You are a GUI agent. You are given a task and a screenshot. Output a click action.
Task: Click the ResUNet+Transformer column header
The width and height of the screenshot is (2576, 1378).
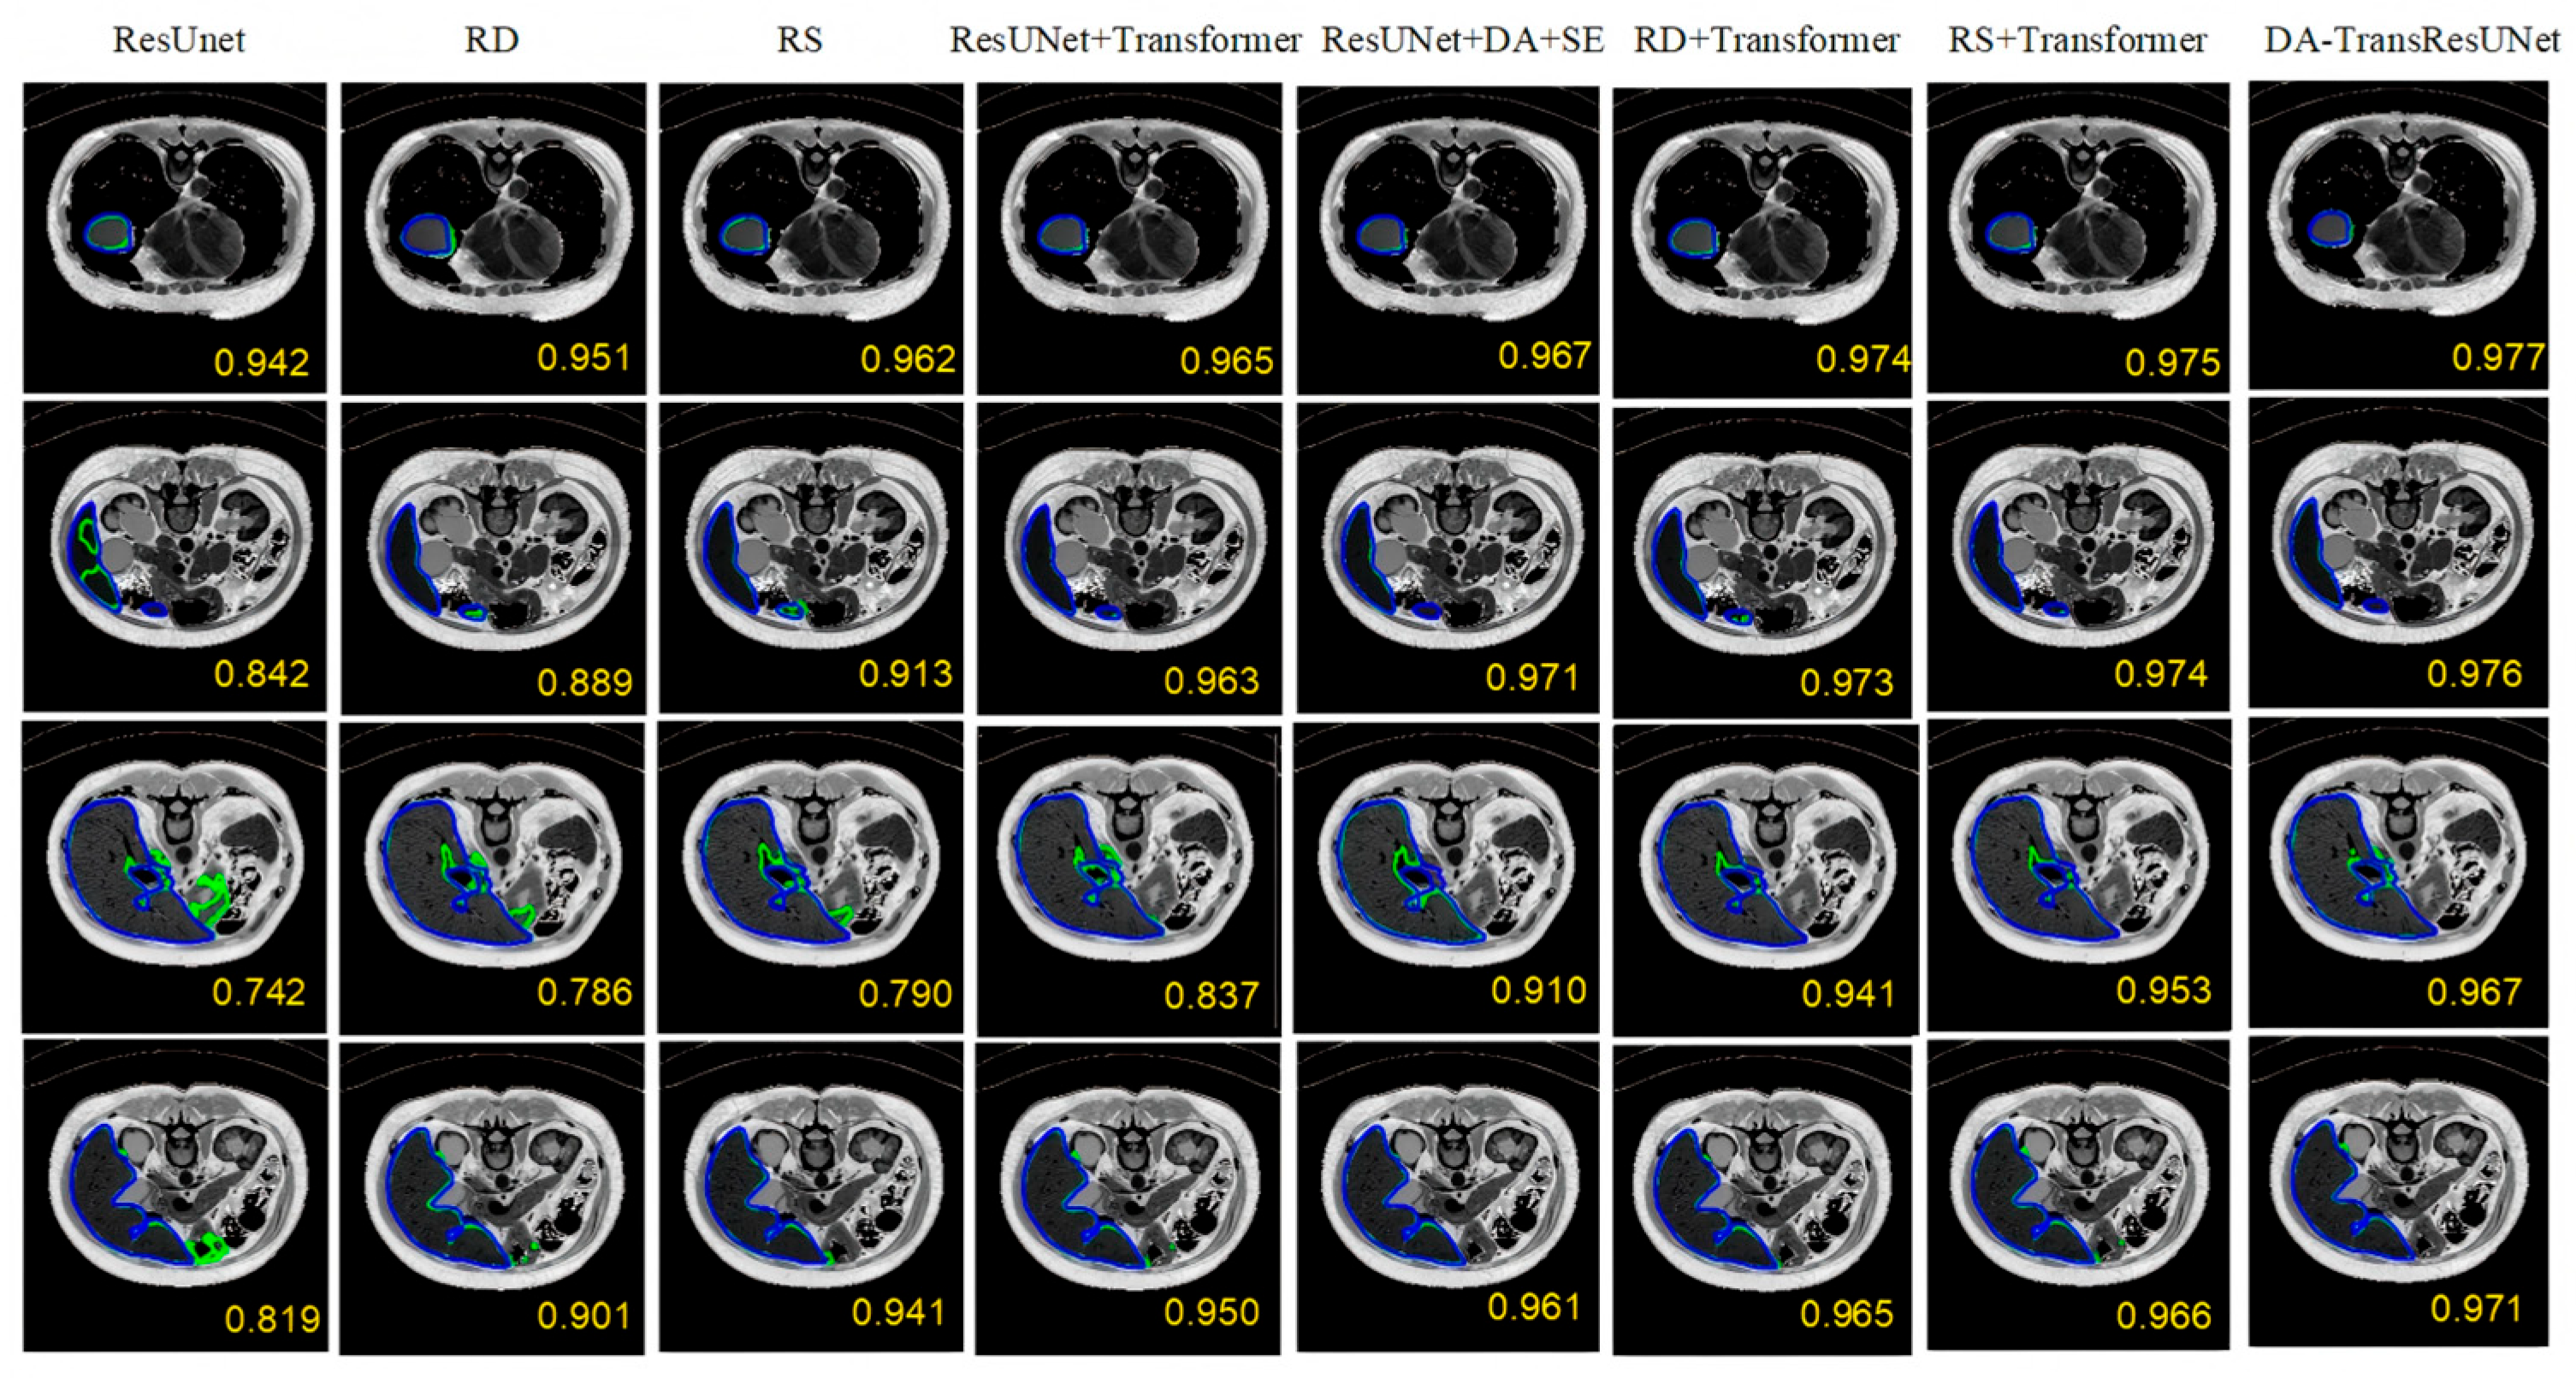pyautogui.click(x=1125, y=40)
